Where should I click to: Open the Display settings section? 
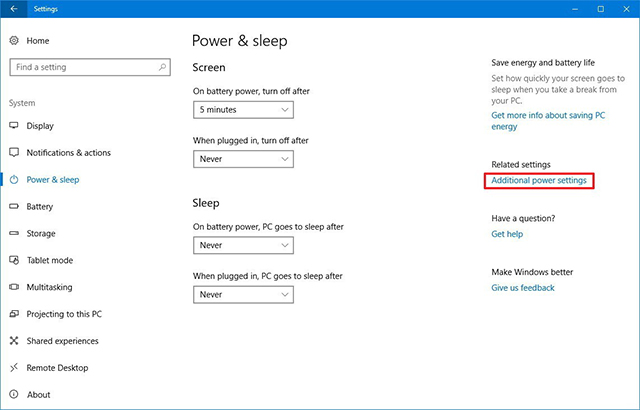tap(40, 126)
